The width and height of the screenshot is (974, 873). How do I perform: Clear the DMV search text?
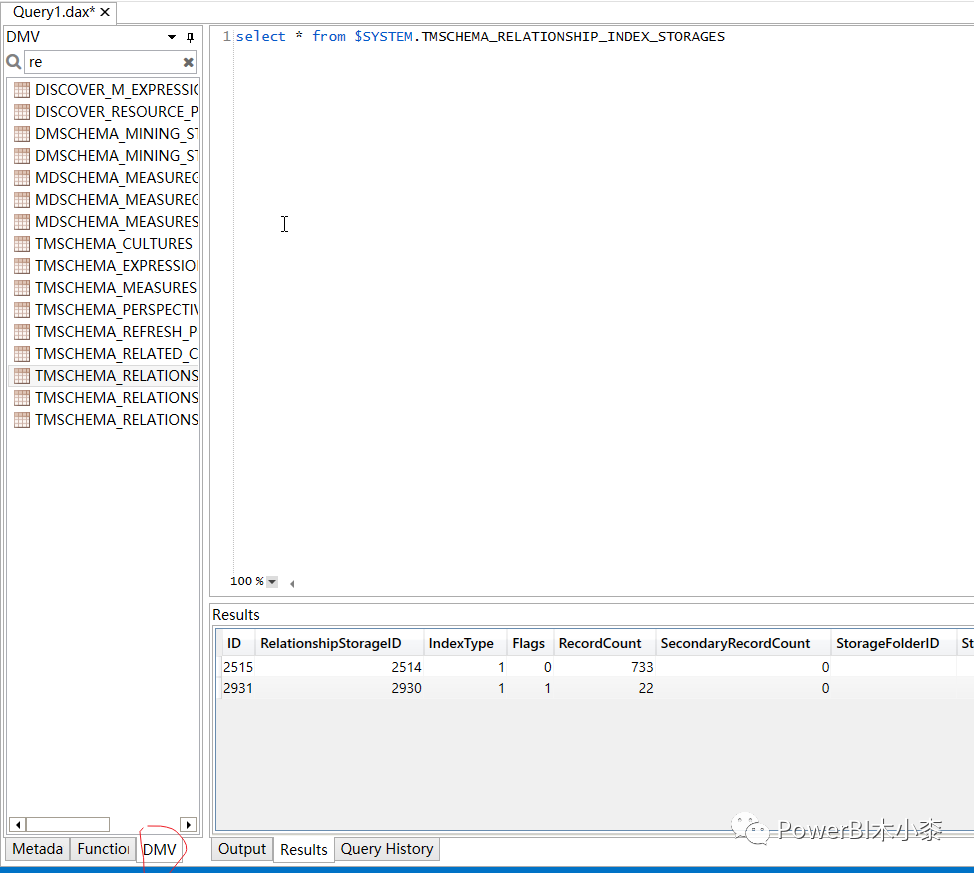188,62
